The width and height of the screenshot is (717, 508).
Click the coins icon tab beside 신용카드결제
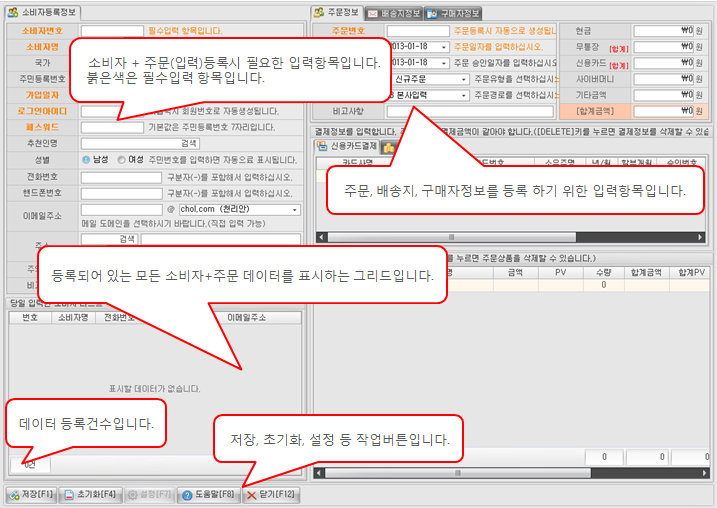(x=388, y=147)
